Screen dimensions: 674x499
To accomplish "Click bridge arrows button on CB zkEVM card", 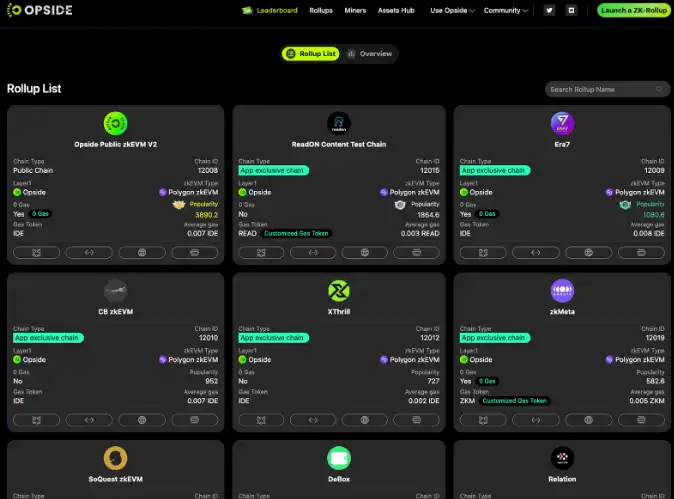I will pos(89,420).
